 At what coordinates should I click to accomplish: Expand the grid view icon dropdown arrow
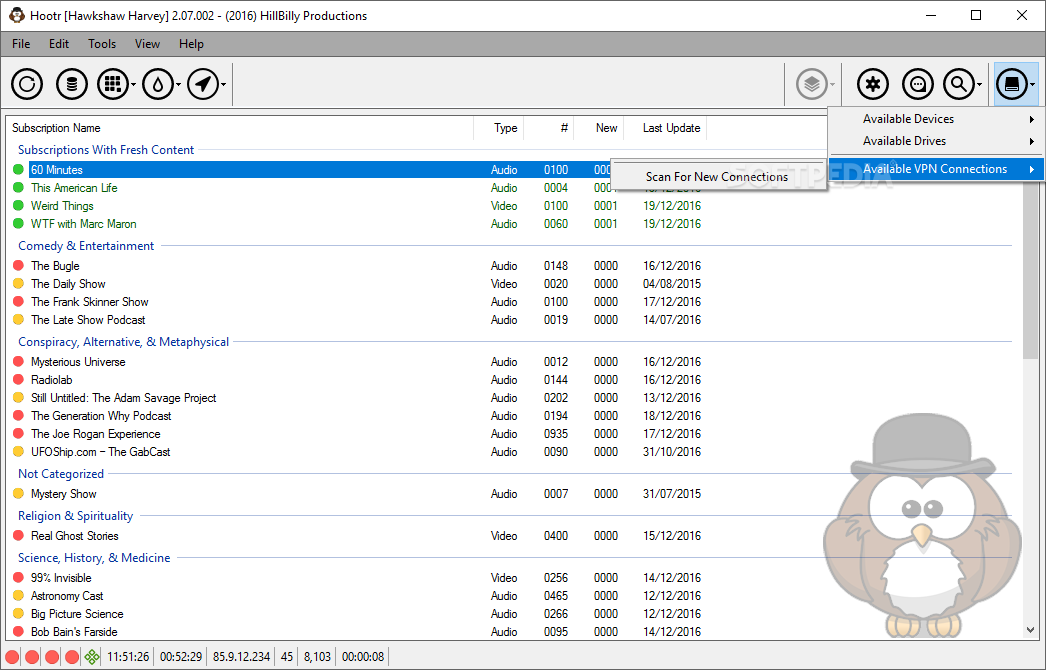(133, 85)
